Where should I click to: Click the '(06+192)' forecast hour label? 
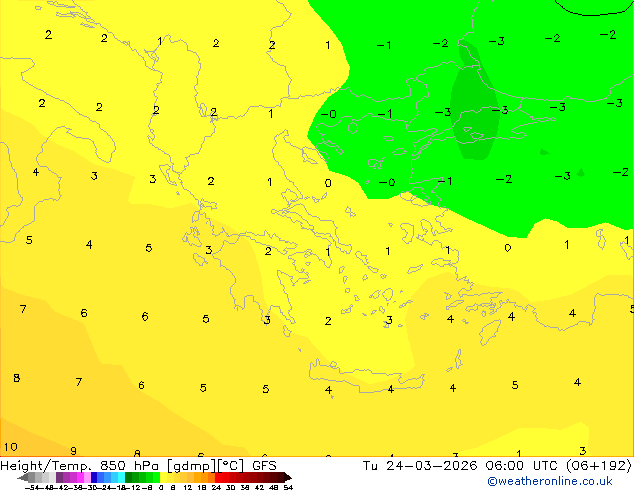click(x=598, y=466)
